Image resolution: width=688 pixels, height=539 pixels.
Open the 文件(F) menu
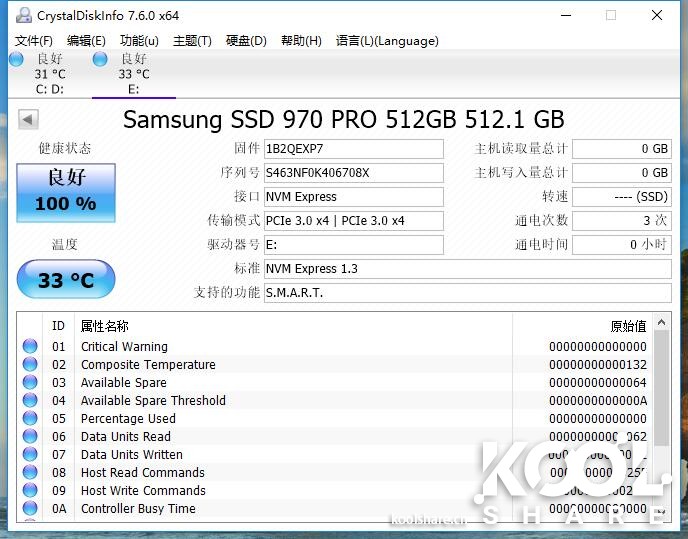point(34,41)
